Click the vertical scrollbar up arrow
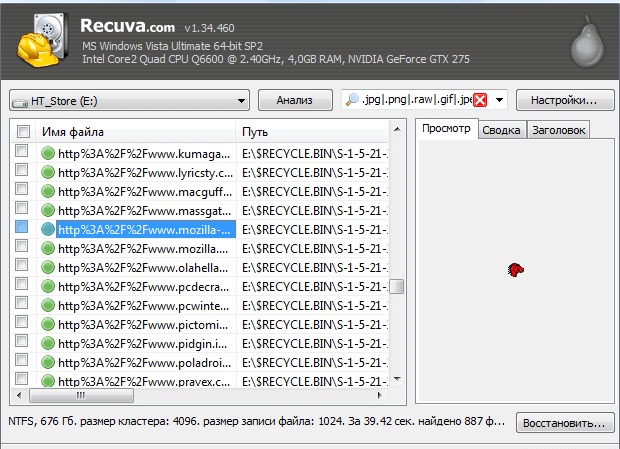This screenshot has height=449, width=620. [397, 129]
